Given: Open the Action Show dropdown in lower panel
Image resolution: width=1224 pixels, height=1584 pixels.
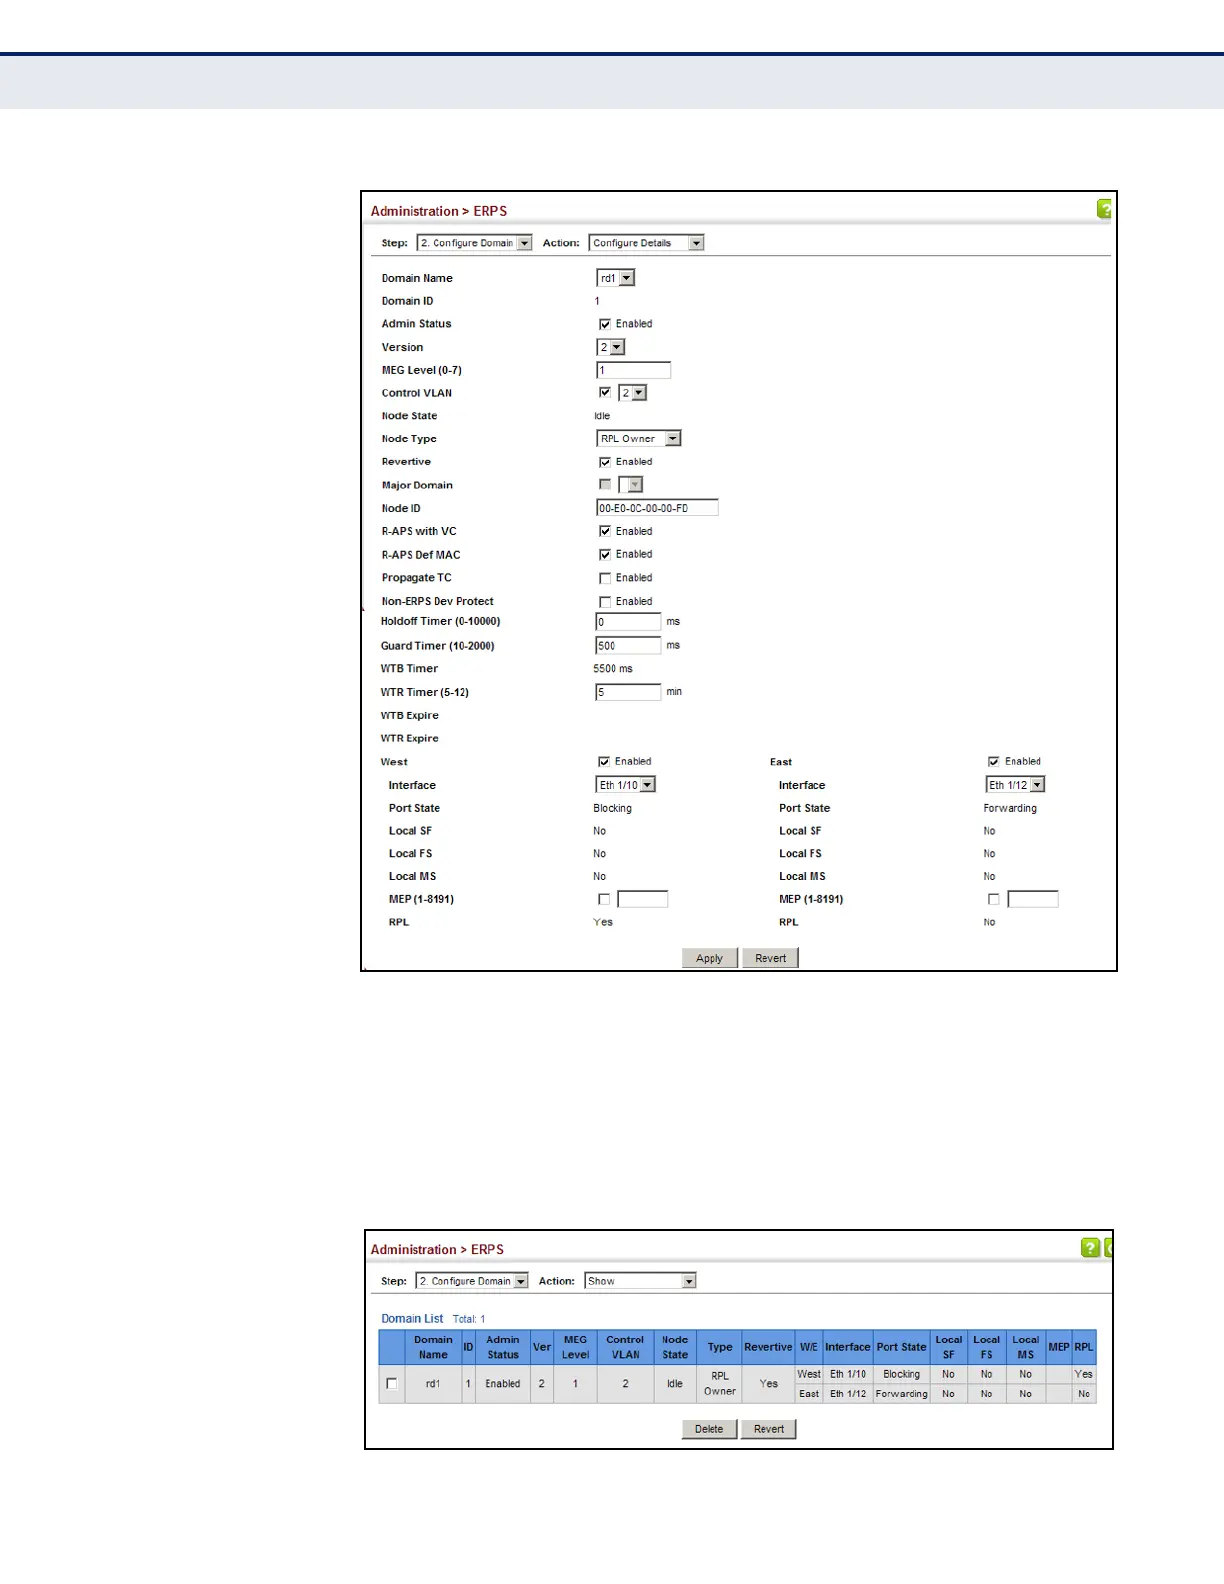Looking at the screenshot, I should tap(640, 1281).
